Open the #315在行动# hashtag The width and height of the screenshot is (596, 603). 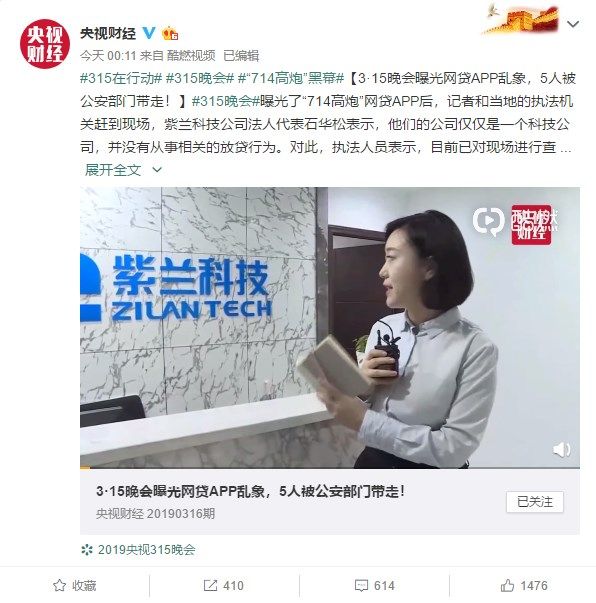coord(121,78)
